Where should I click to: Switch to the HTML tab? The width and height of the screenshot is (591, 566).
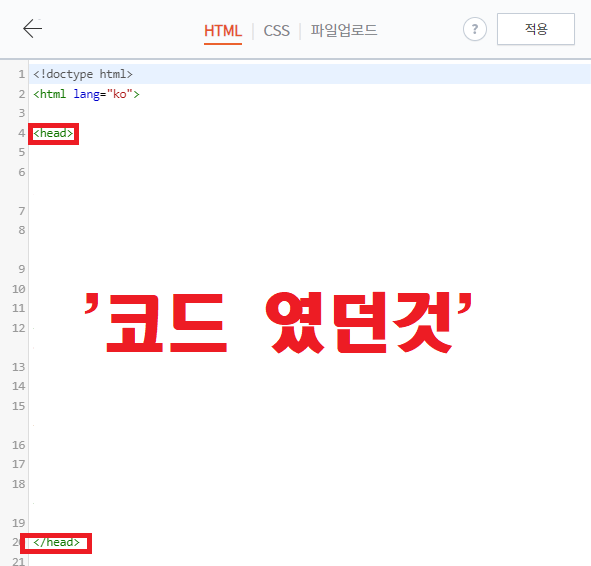click(223, 31)
